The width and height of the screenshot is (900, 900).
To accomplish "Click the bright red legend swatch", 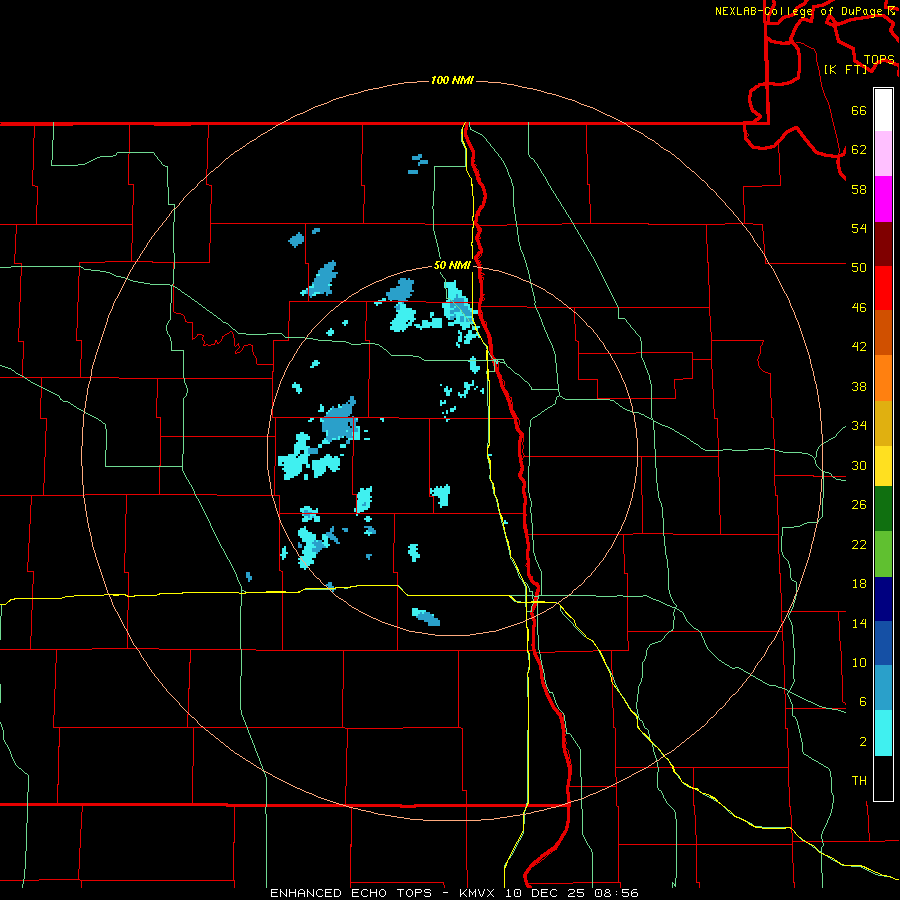I will [x=883, y=288].
